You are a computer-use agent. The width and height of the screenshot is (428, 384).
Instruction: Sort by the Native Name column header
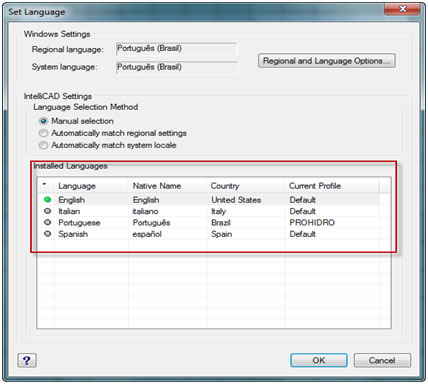[168, 186]
